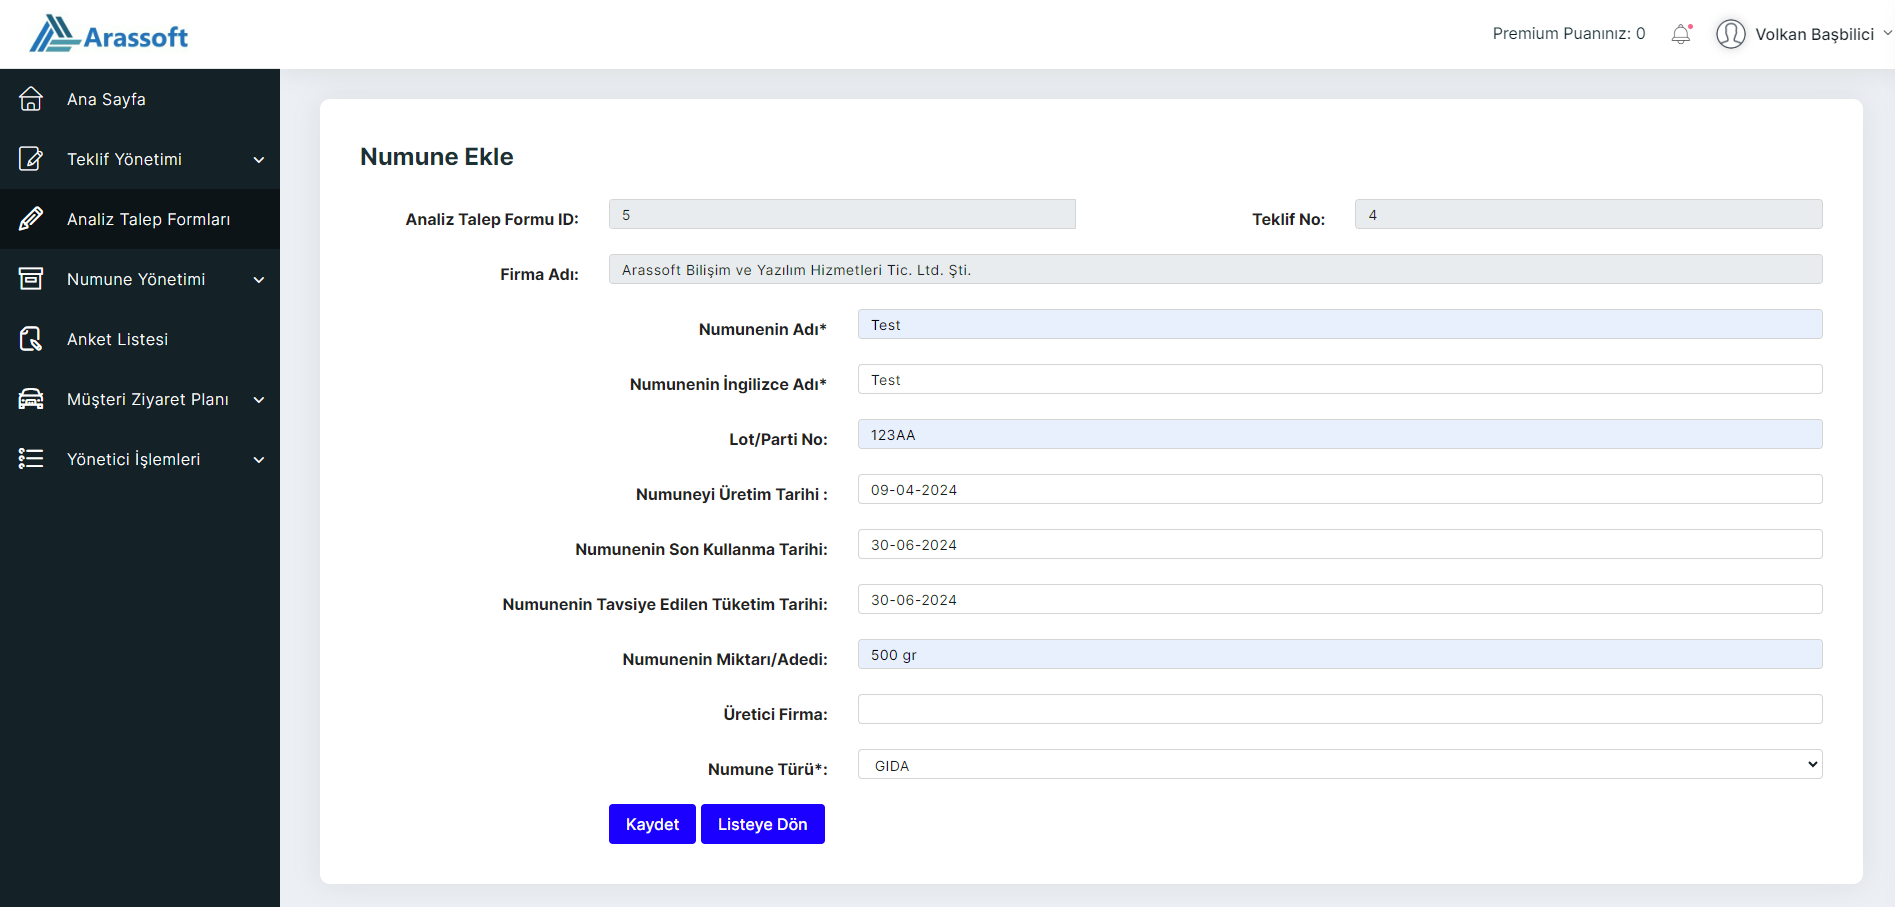Click the Yönetici İşlemleri list icon

[x=31, y=459]
